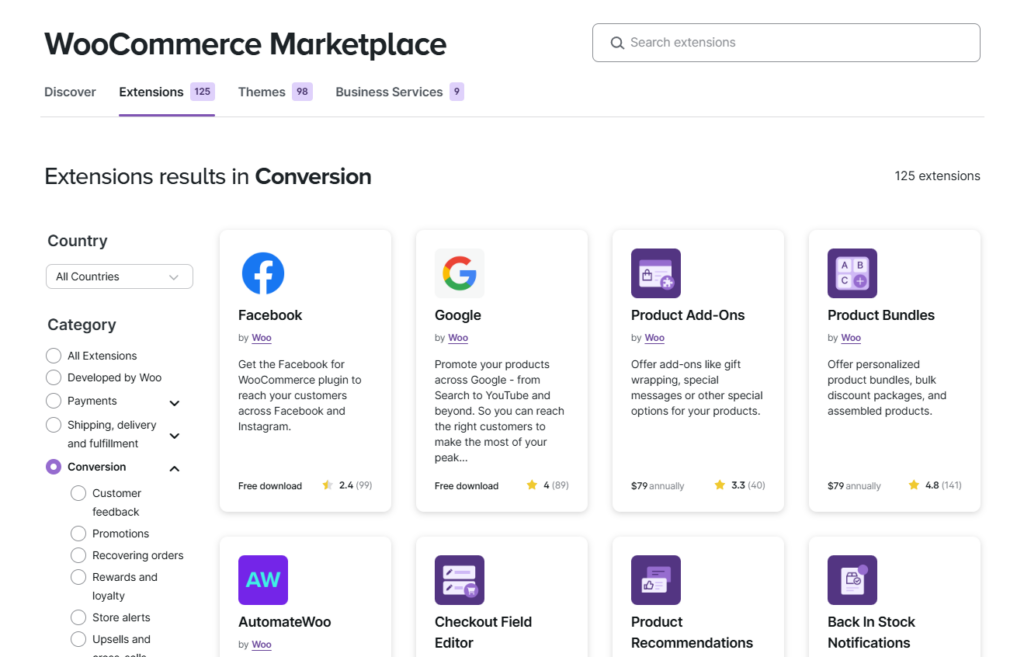The height and width of the screenshot is (657, 1024).
Task: Click the Product Recommendations icon
Action: coord(656,580)
